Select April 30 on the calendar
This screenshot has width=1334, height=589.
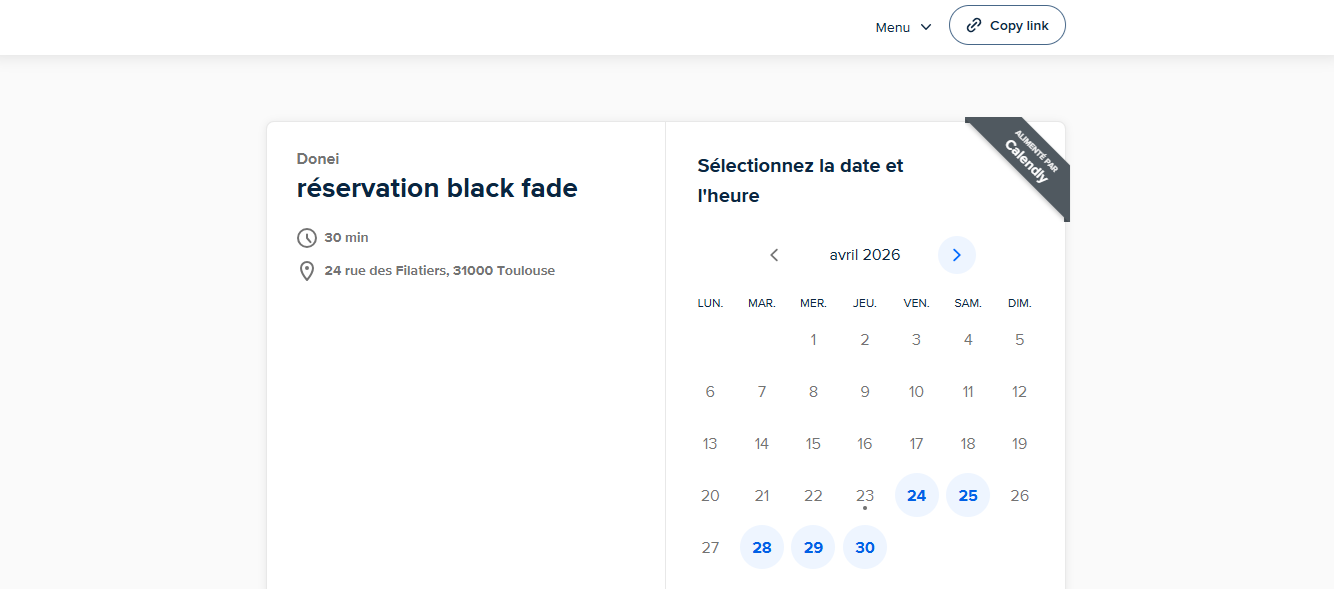pyautogui.click(x=865, y=547)
